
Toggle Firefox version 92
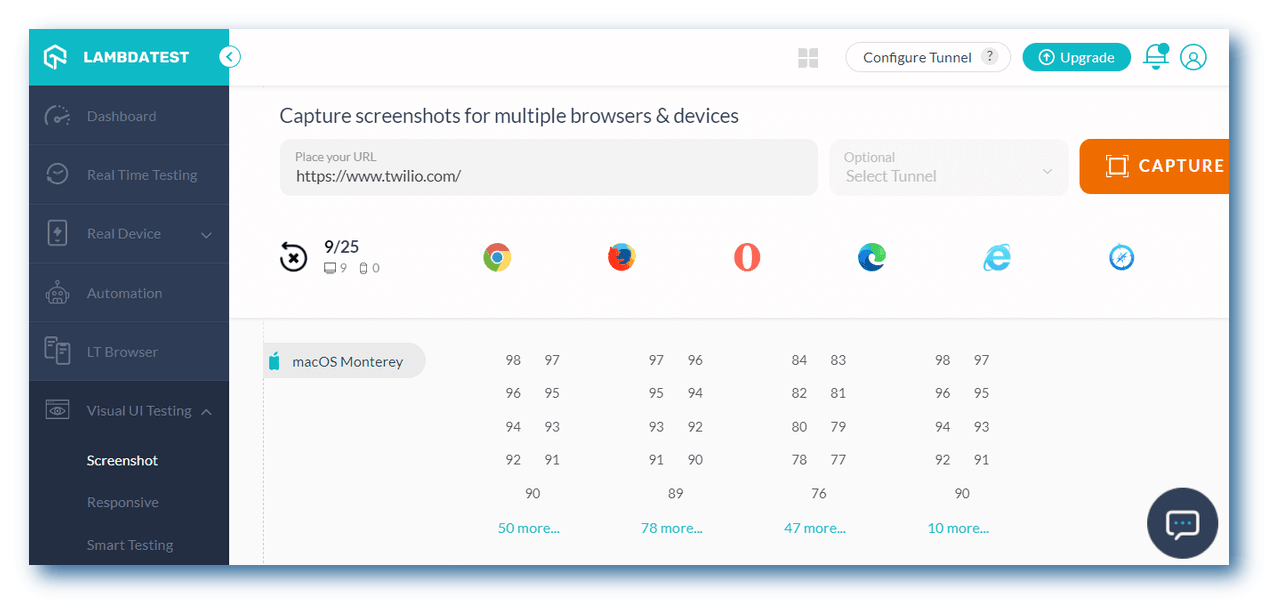pyautogui.click(x=695, y=427)
